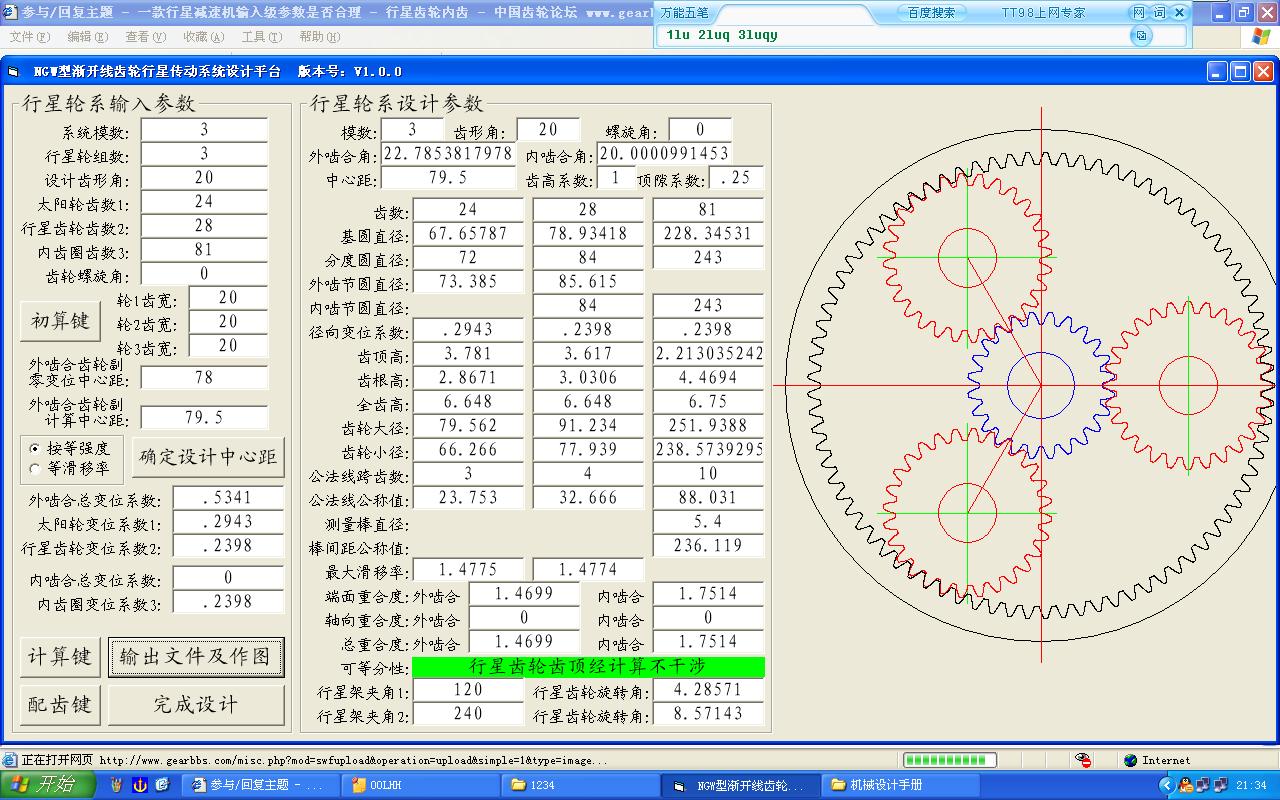Open the 帮助 menu in browser
The height and width of the screenshot is (800, 1280).
[320, 36]
